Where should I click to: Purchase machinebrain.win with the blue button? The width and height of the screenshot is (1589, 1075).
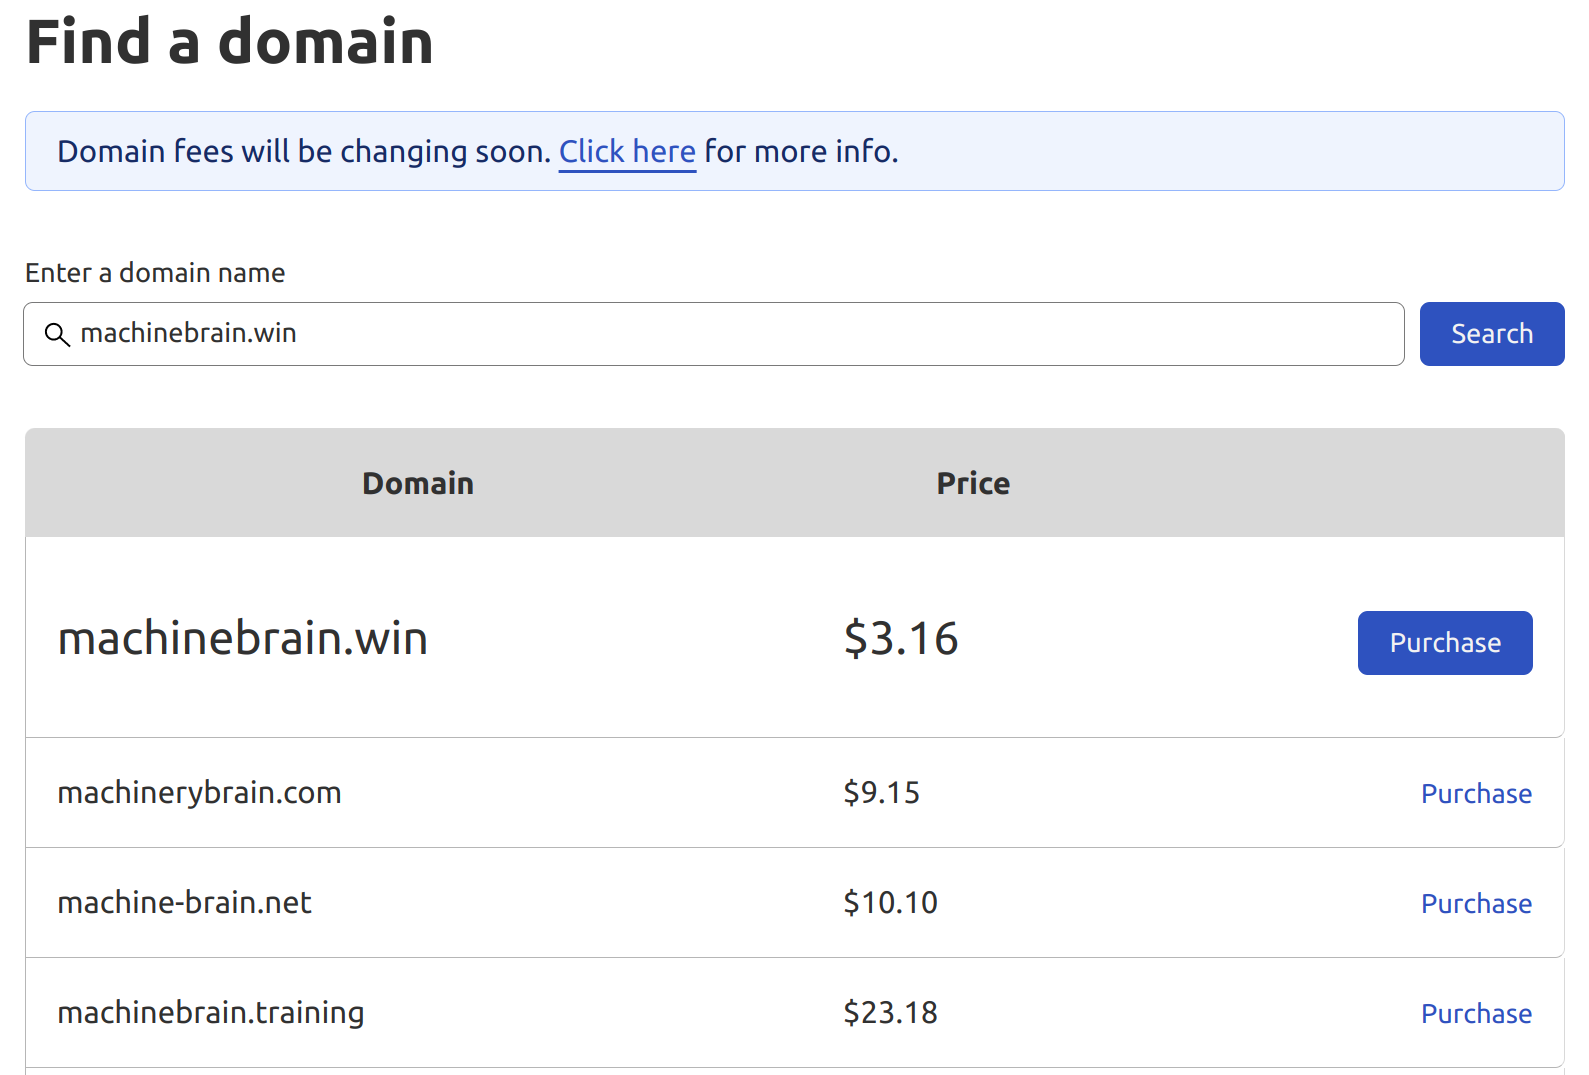(1445, 643)
